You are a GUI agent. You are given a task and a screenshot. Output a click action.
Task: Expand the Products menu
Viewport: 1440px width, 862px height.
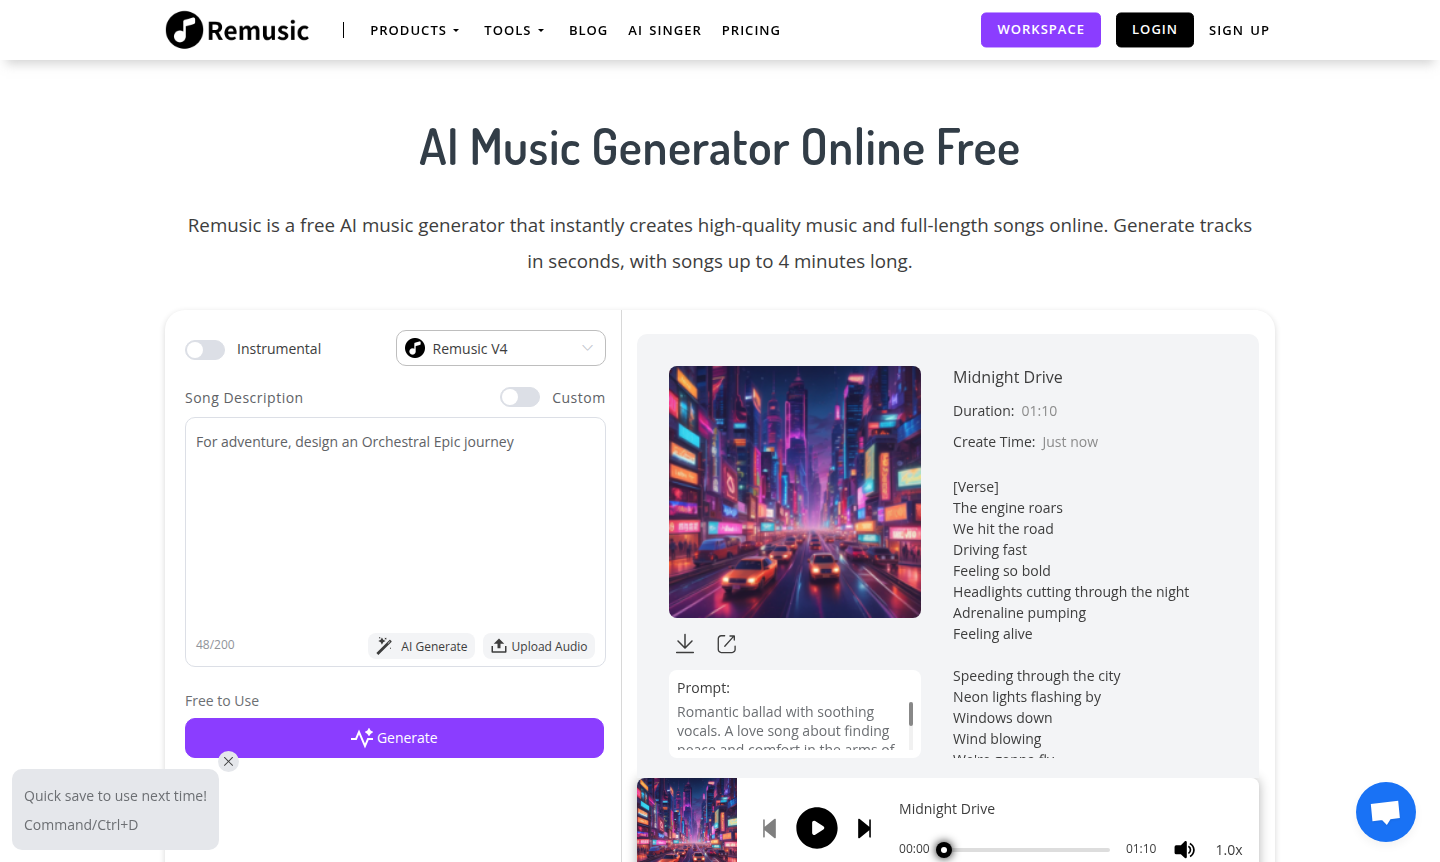[415, 30]
